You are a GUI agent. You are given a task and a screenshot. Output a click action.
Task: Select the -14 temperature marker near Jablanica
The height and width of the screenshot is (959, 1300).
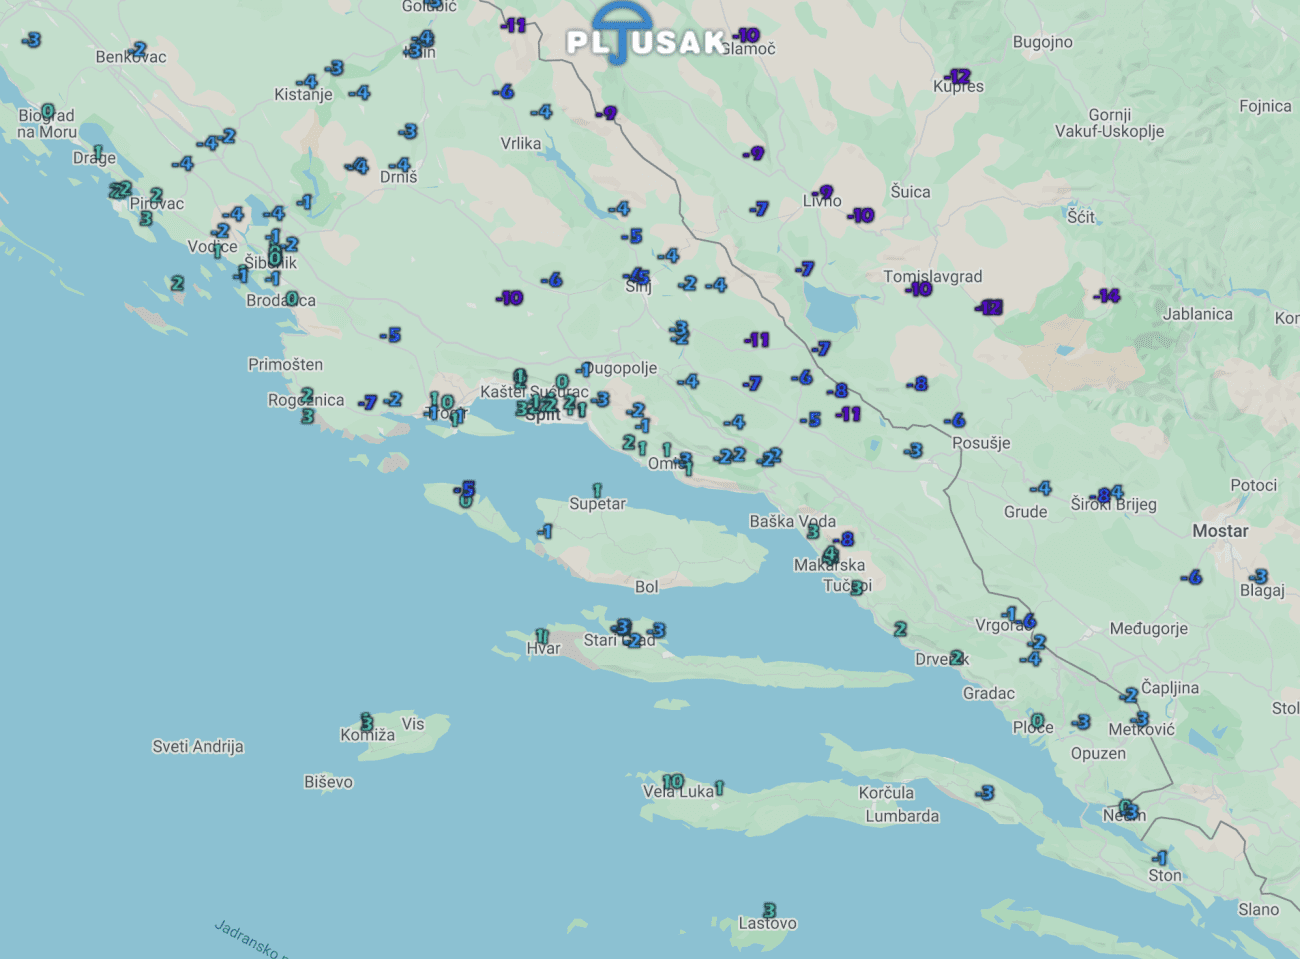coord(1106,296)
